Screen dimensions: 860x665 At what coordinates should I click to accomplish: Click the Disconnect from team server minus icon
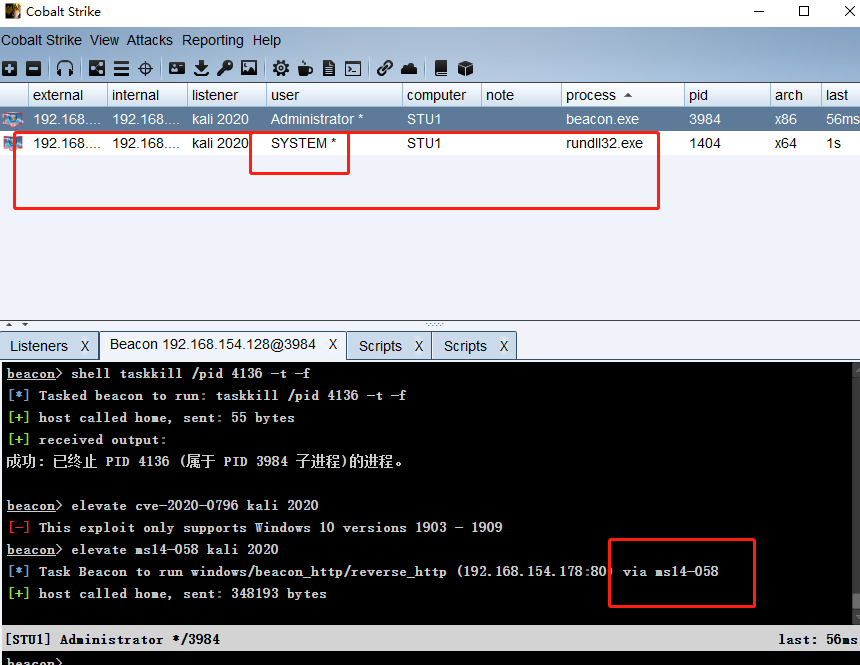(33, 69)
